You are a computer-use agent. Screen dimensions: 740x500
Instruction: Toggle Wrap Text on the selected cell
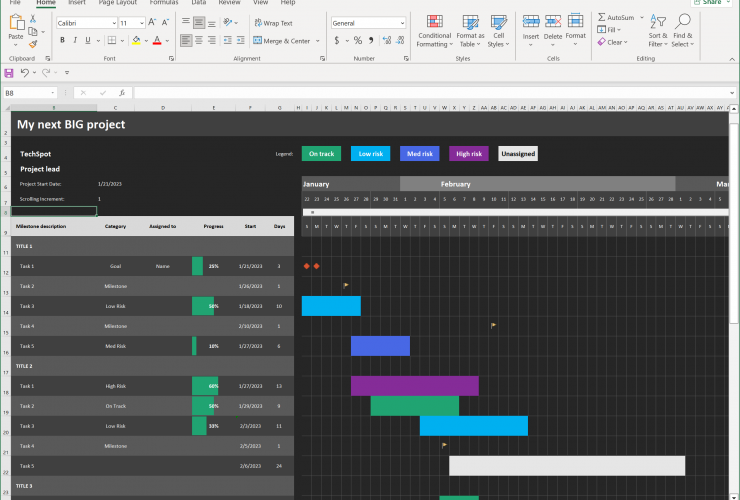273,23
